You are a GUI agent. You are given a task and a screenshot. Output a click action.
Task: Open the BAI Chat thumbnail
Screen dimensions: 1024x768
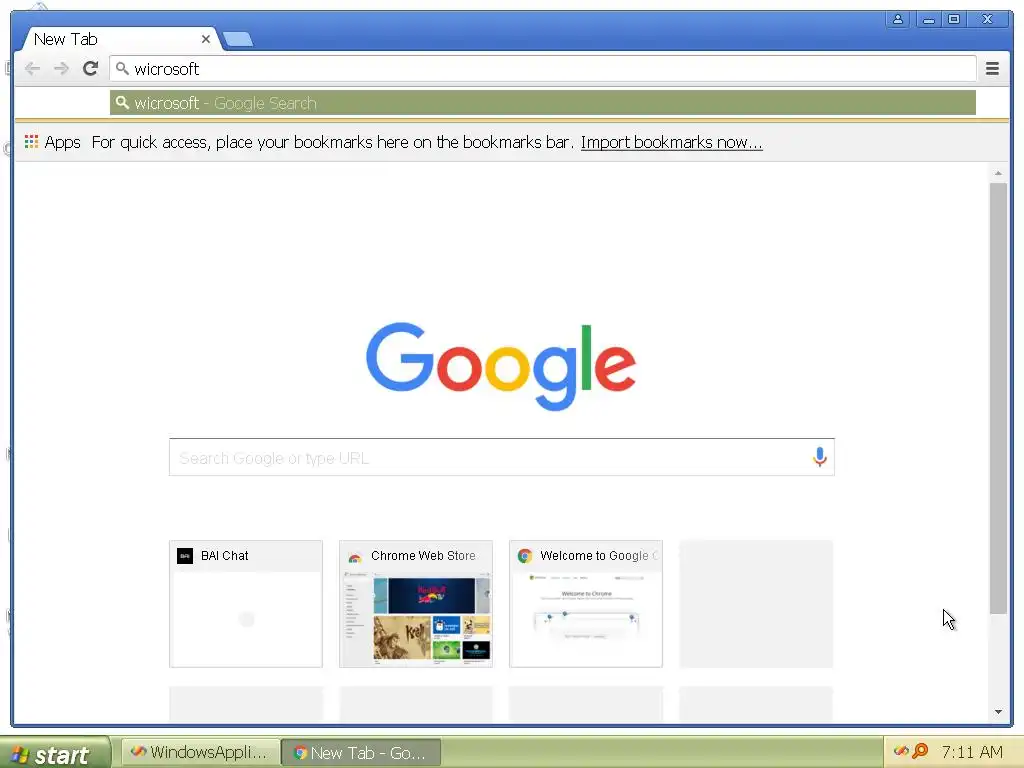pos(246,604)
